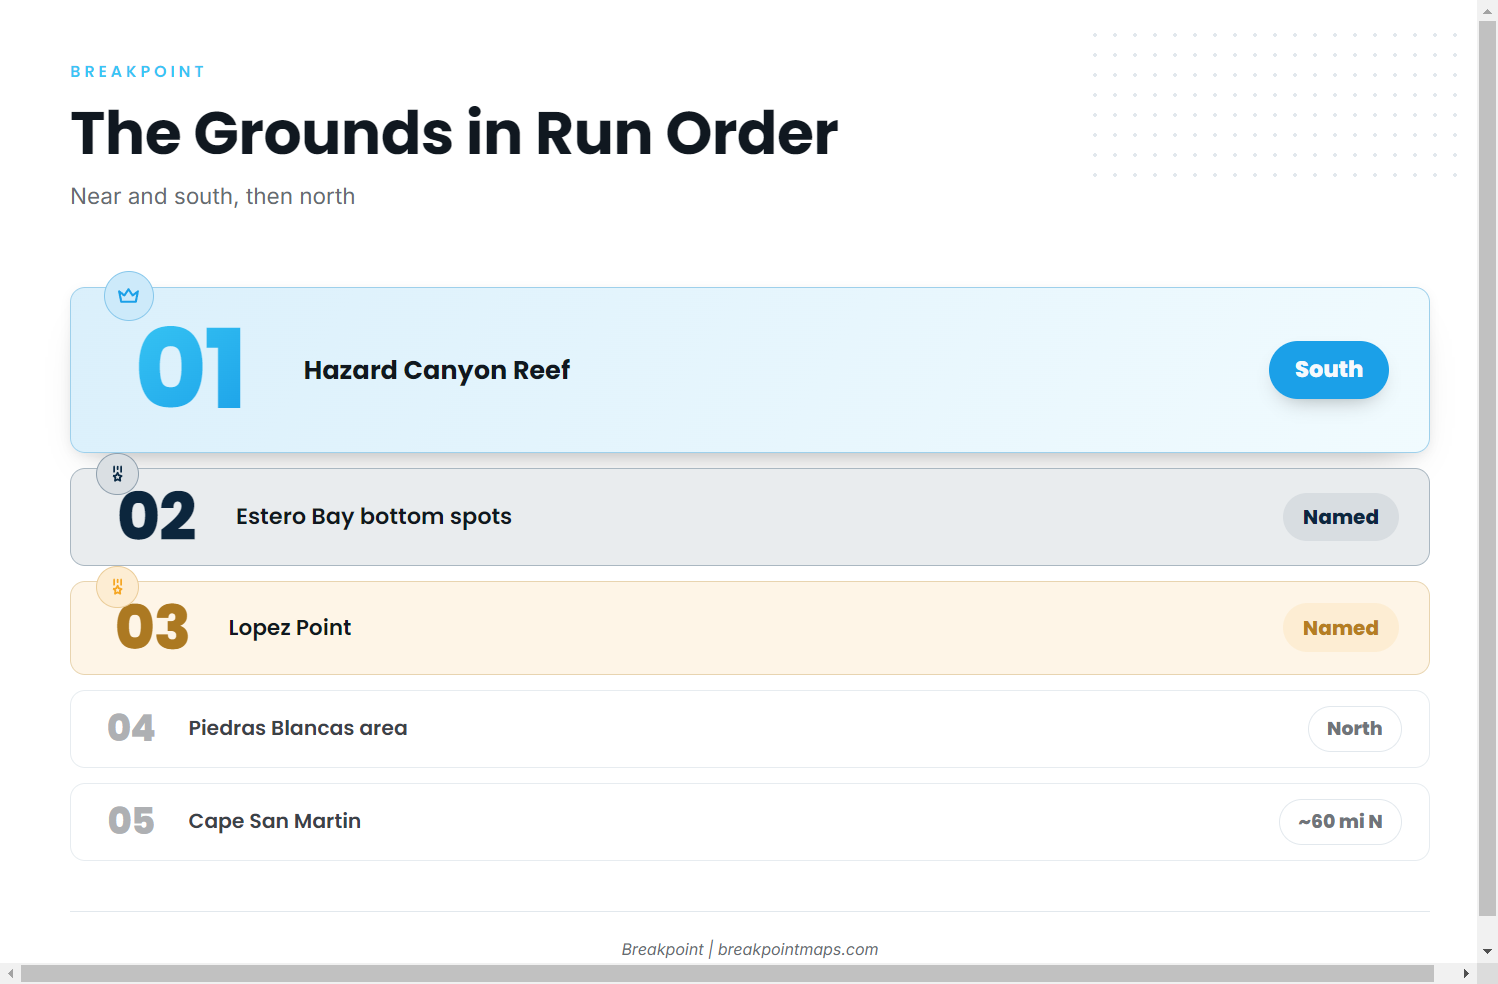The width and height of the screenshot is (1498, 984).
Task: Select the Hazard Canyon Reef title
Action: coord(437,370)
